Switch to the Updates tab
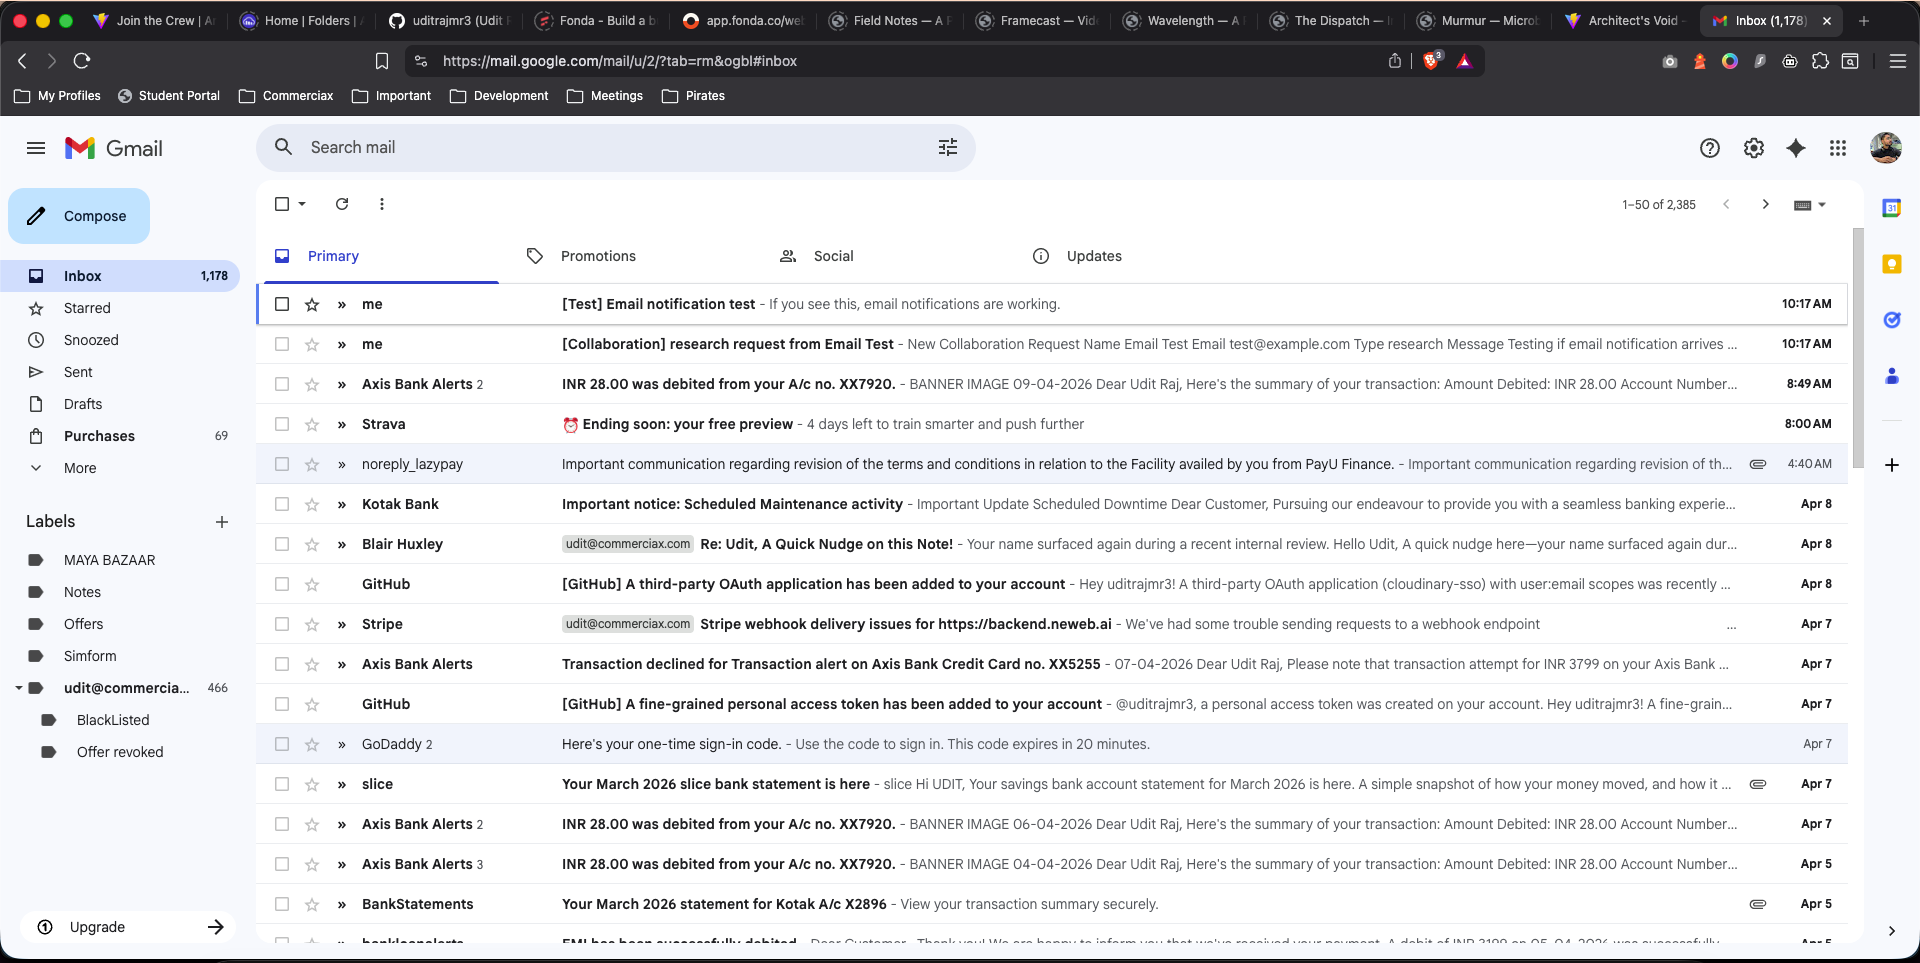 pyautogui.click(x=1094, y=256)
